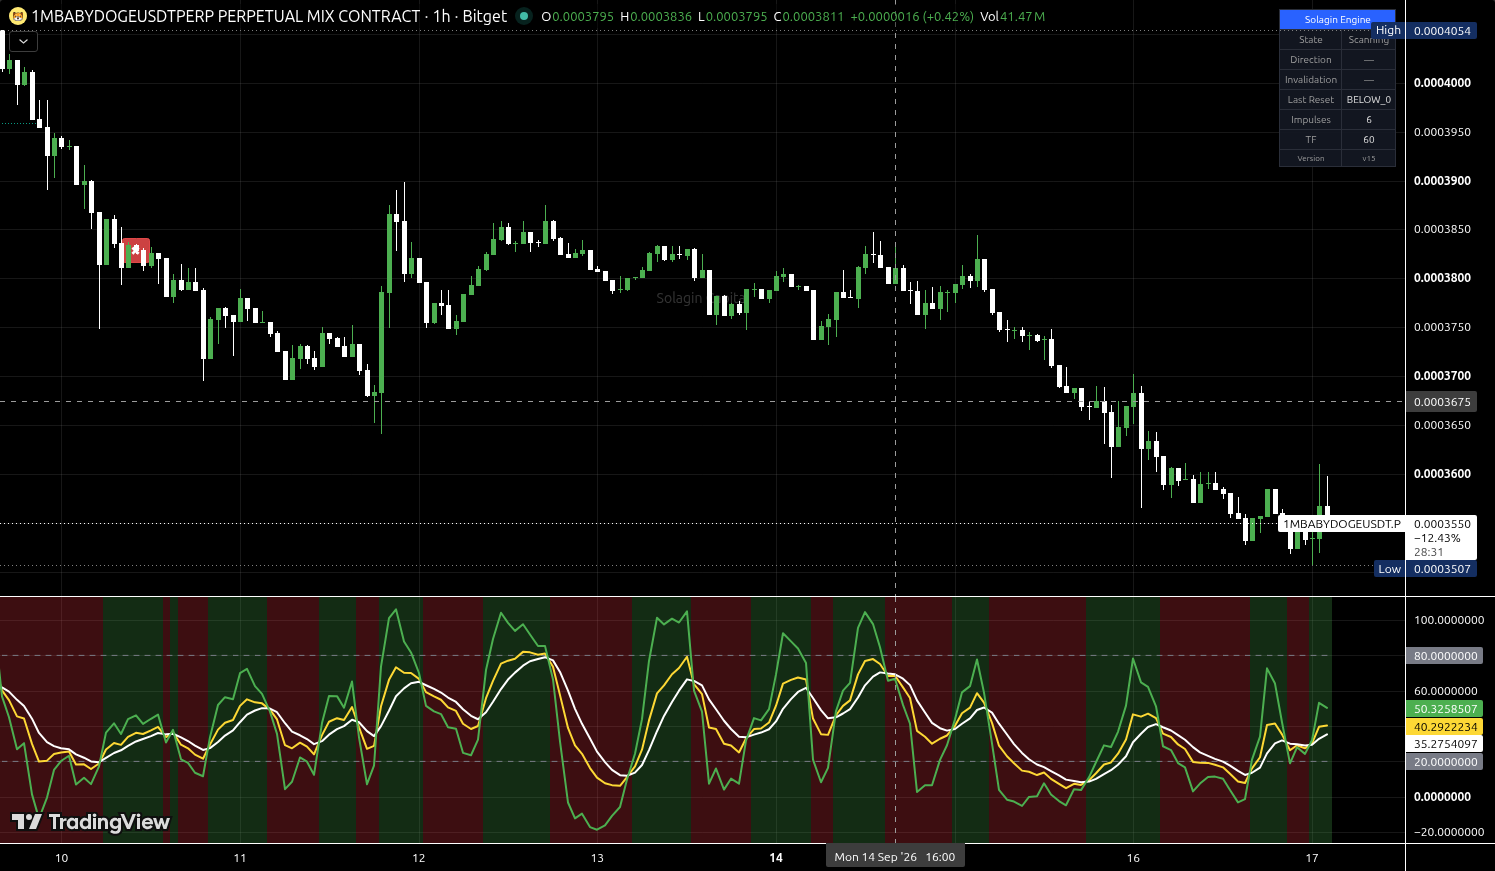The image size is (1495, 871).
Task: Click the white indicator value 35.2754097
Action: (x=1445, y=744)
